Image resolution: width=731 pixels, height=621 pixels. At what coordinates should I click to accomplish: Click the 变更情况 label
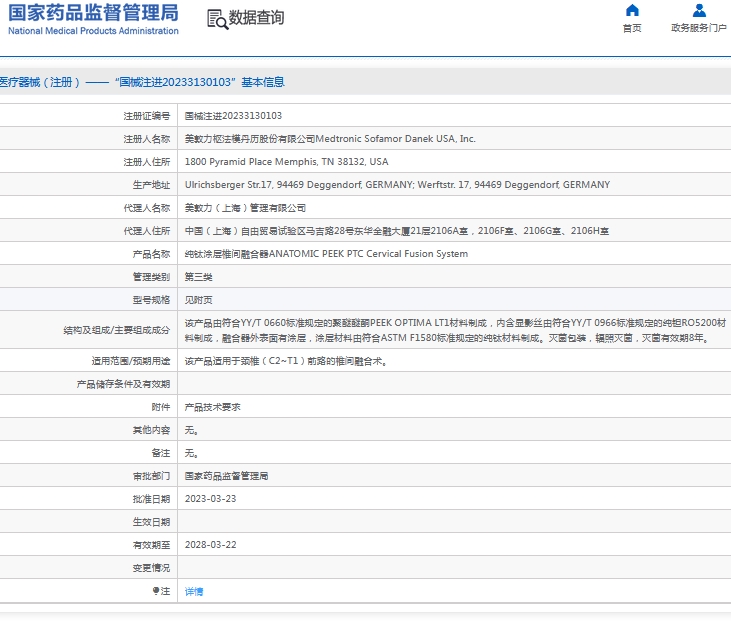tap(151, 568)
